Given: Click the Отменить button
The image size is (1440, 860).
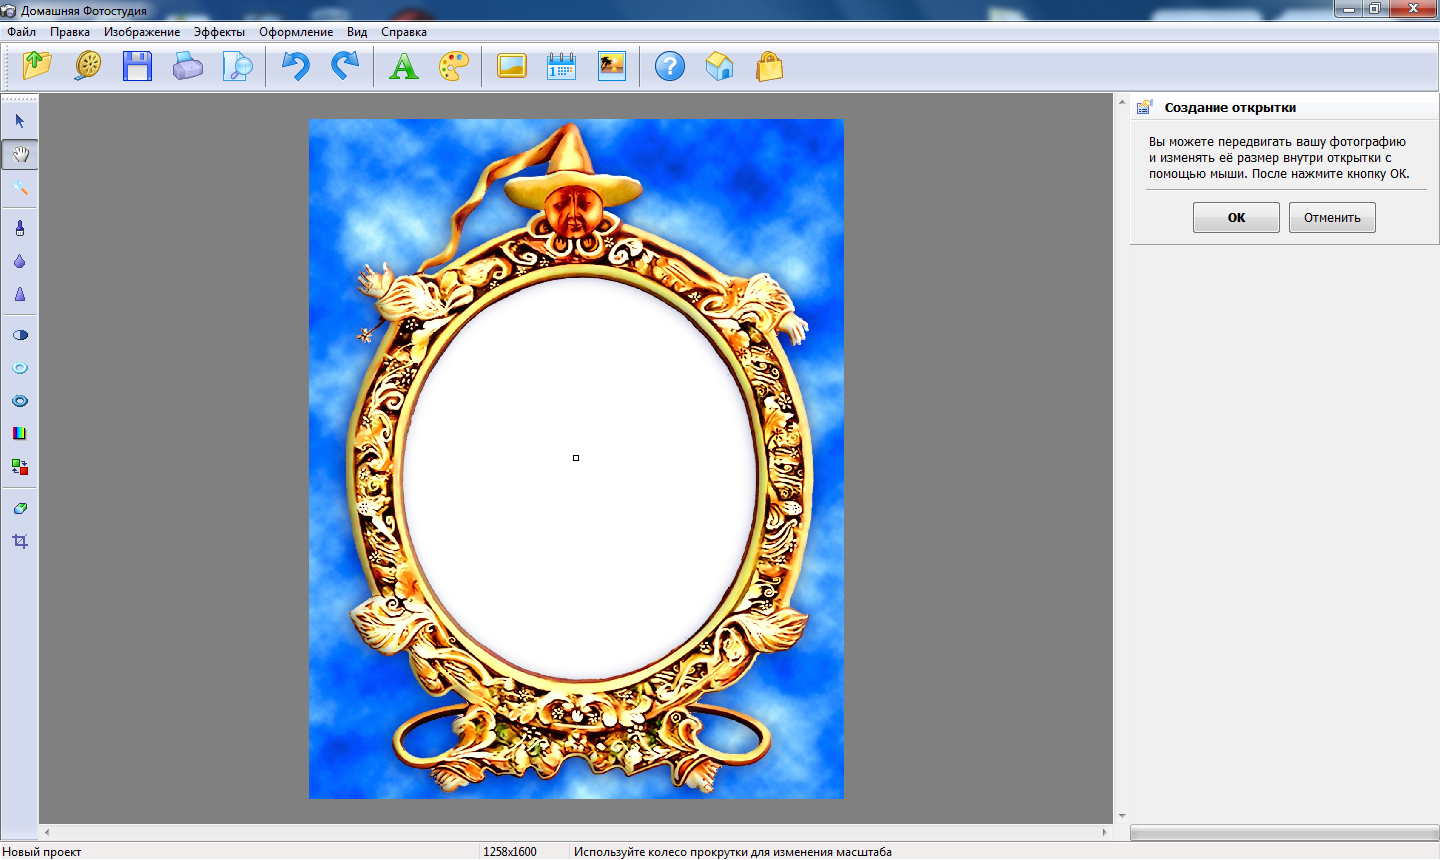Looking at the screenshot, I should point(1332,217).
